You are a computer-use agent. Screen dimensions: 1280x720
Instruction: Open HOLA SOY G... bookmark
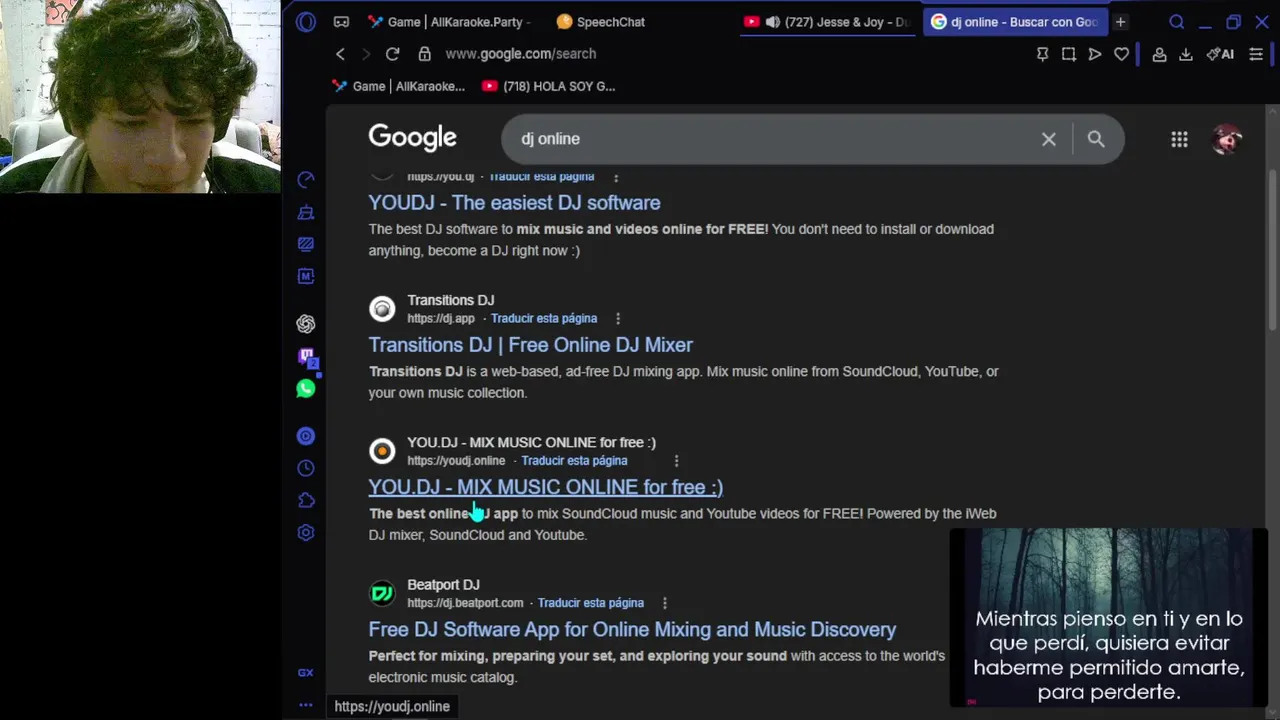point(549,86)
